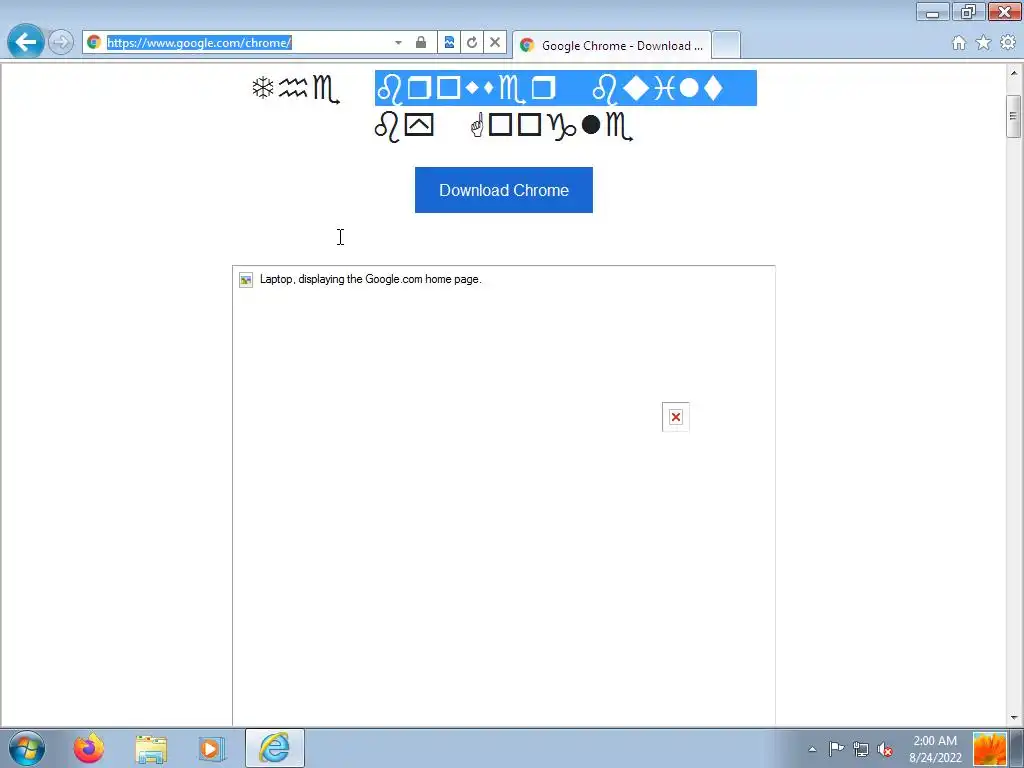Restore down the browser window
The width and height of the screenshot is (1024, 768).
[x=968, y=12]
